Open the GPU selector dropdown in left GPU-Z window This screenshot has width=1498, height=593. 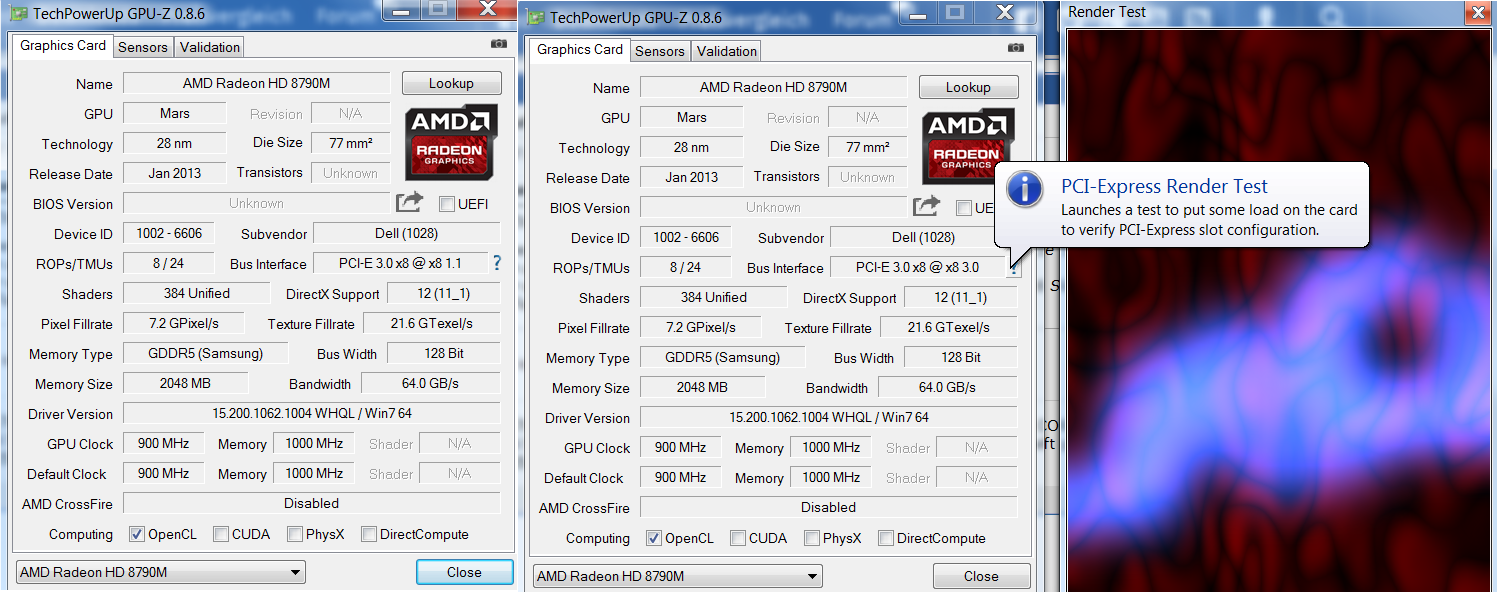(x=160, y=572)
